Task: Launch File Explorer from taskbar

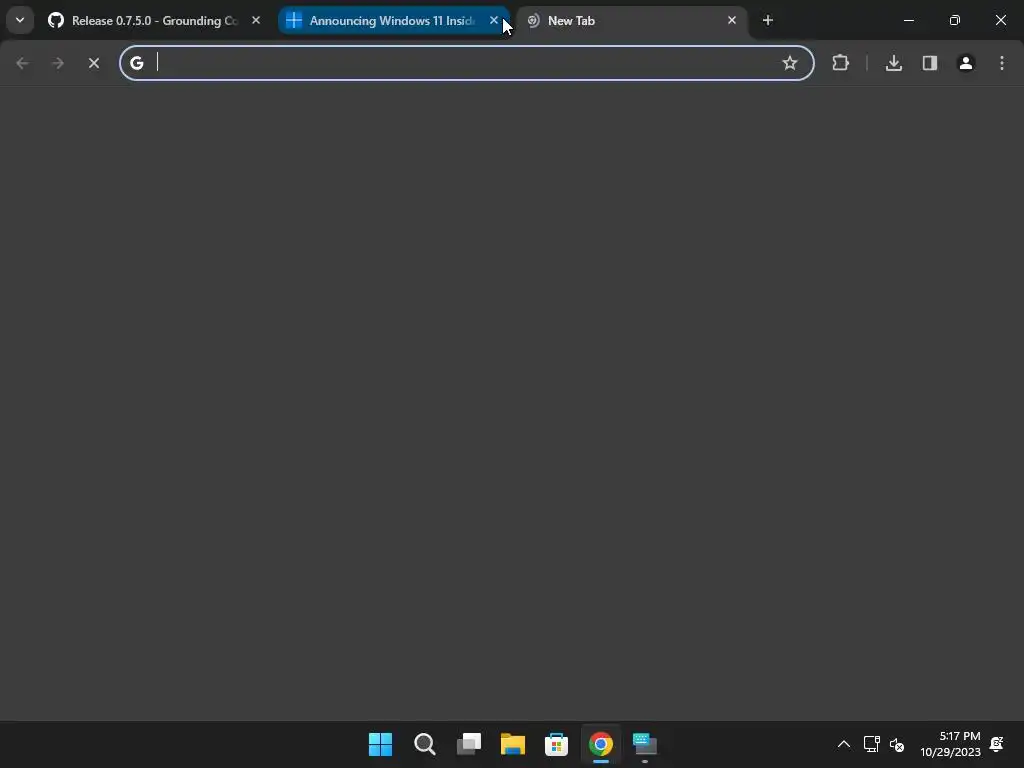Action: [513, 744]
